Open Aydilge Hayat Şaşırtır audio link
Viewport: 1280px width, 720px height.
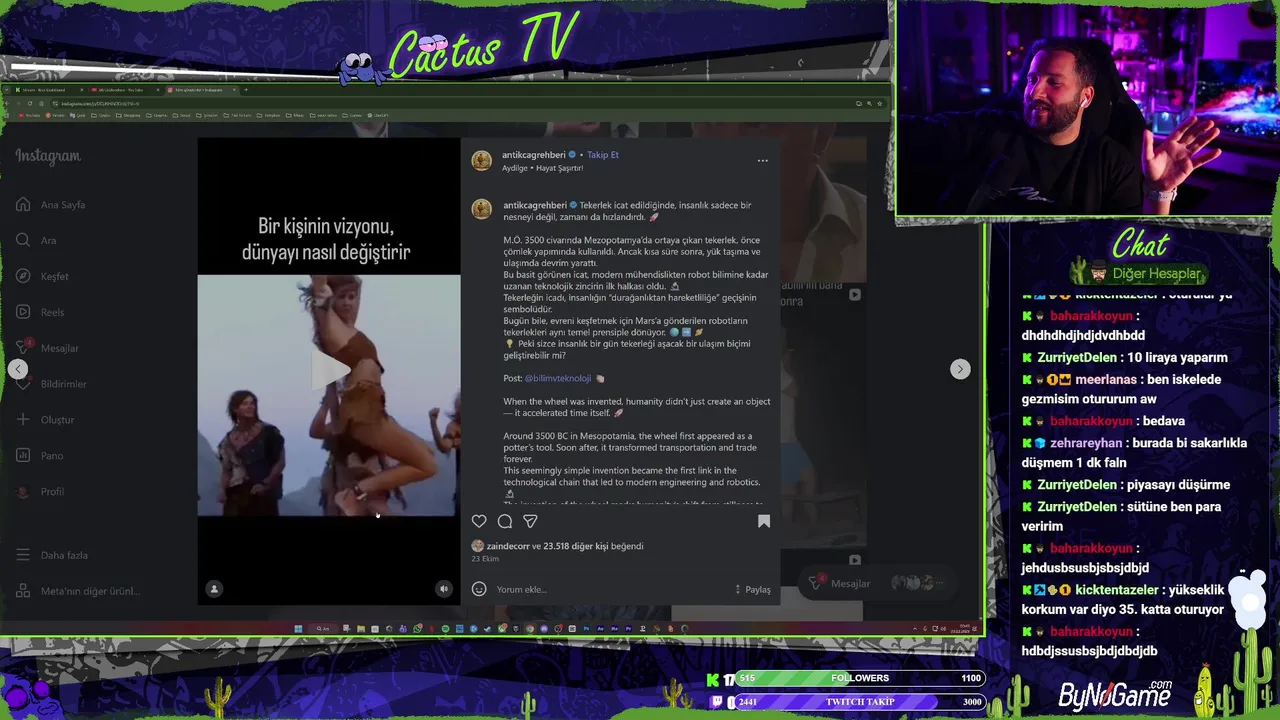tap(542, 168)
